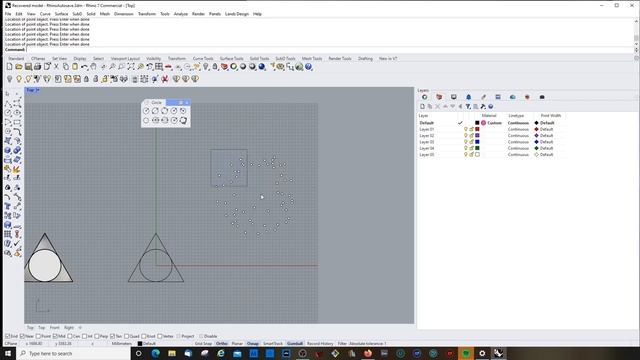
Task: Click the Windows Start button
Action: point(8,353)
